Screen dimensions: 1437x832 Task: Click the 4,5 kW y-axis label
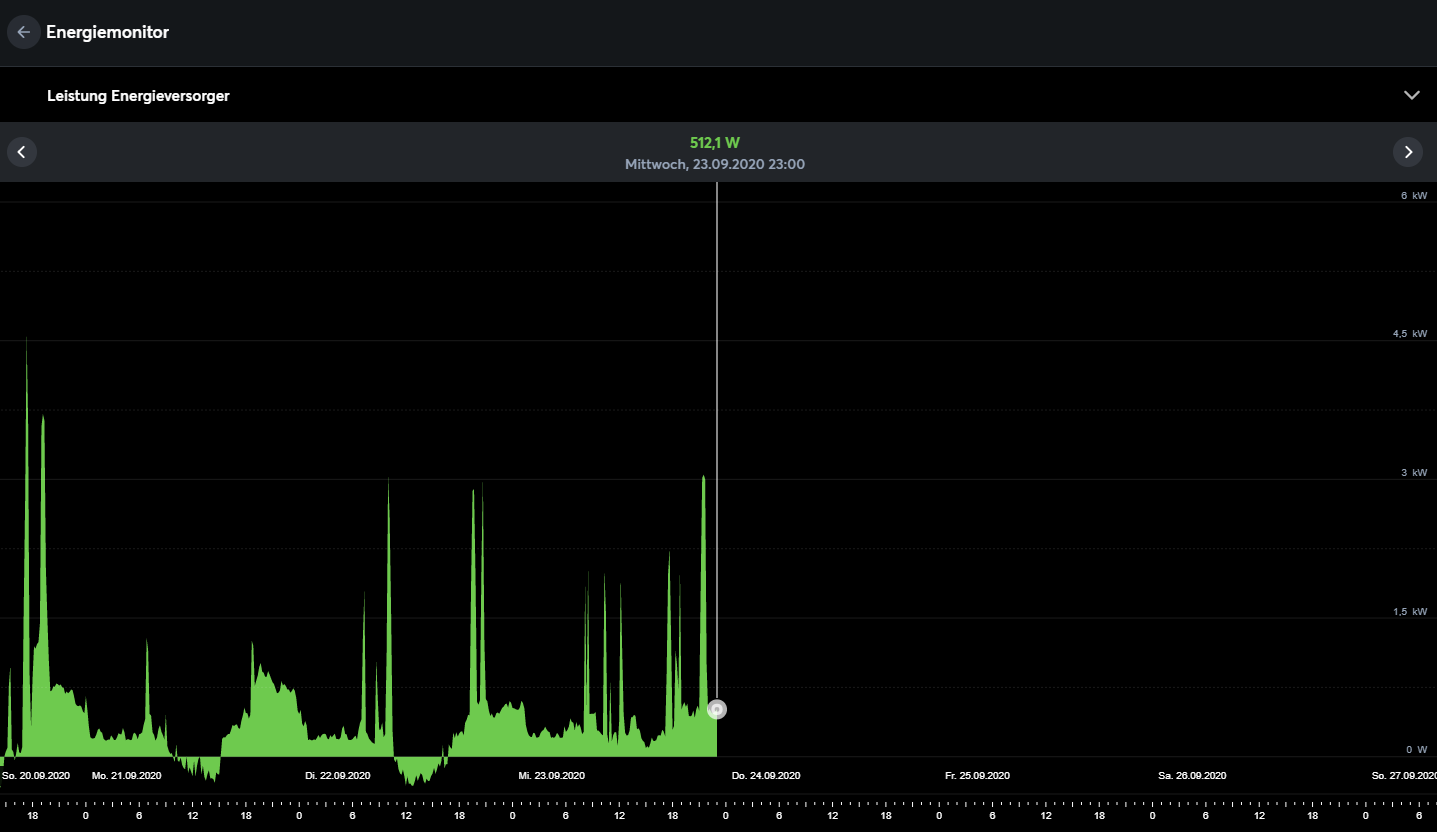point(1409,334)
